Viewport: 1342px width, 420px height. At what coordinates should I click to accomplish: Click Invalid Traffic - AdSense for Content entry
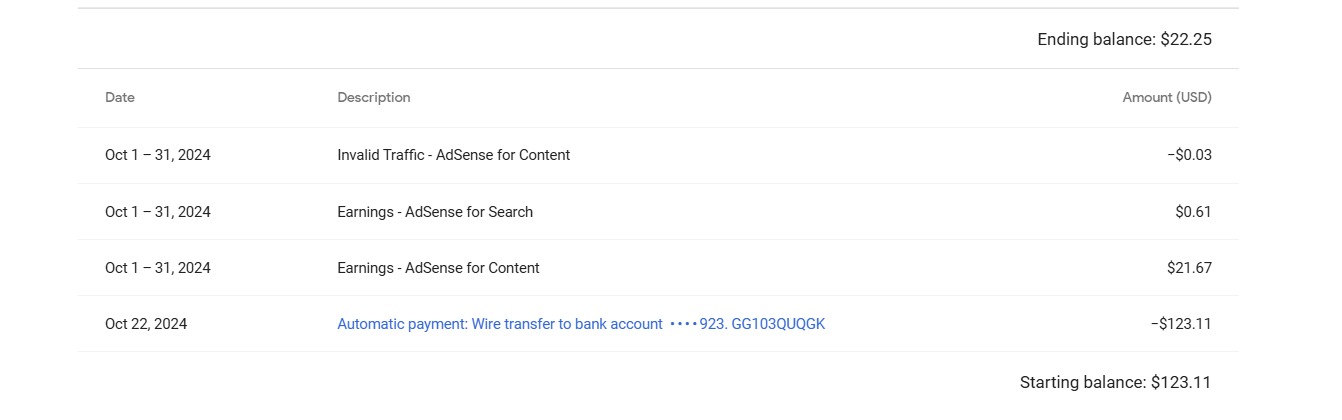(x=454, y=155)
